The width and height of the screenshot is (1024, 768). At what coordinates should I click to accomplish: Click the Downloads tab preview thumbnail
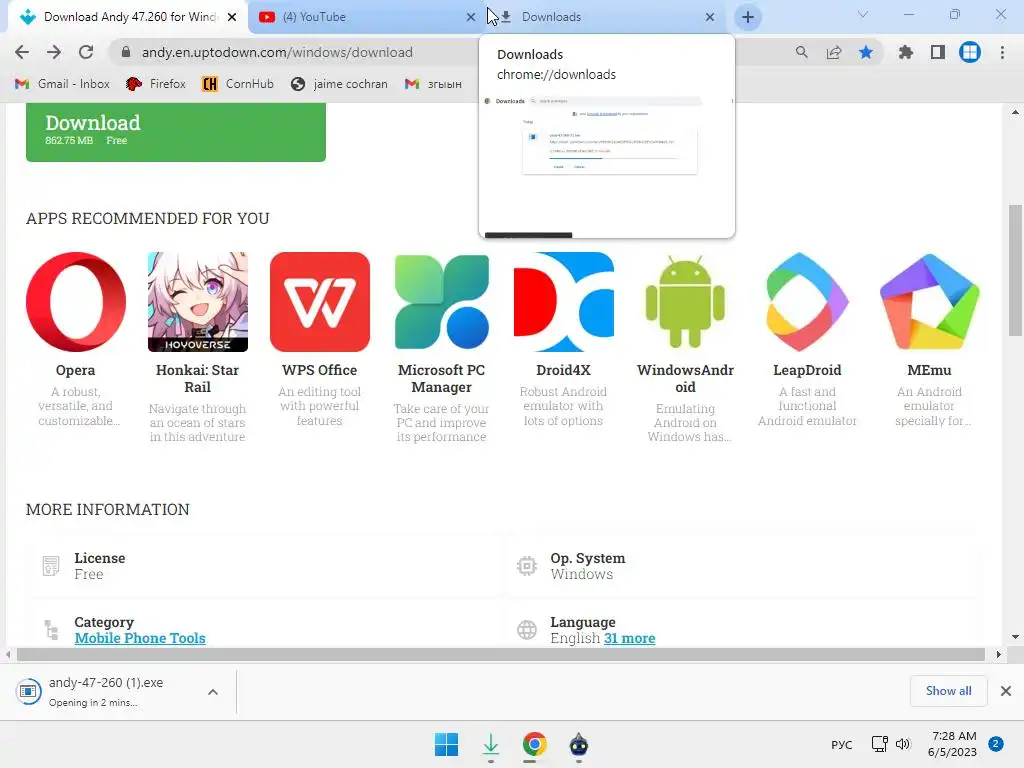[607, 165]
